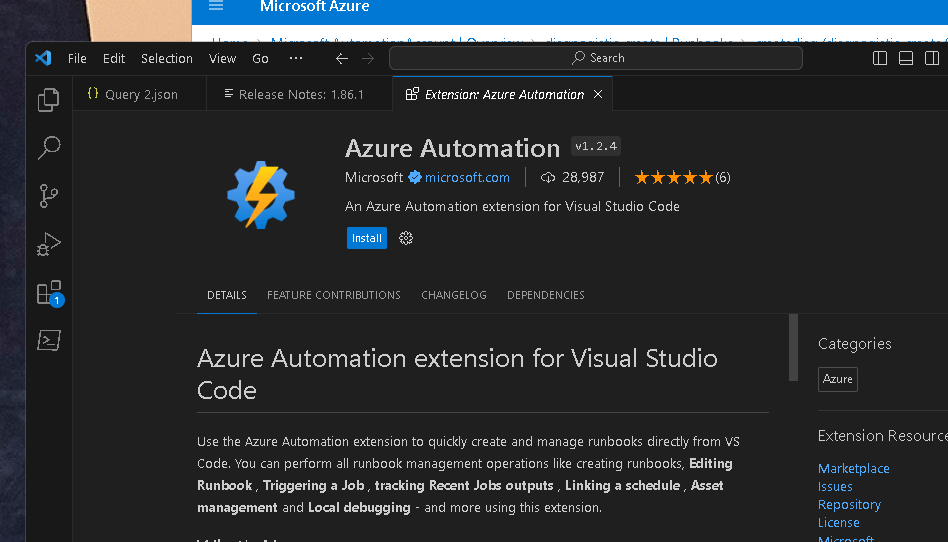
Task: Click the VS Code logo icon
Action: [43, 58]
